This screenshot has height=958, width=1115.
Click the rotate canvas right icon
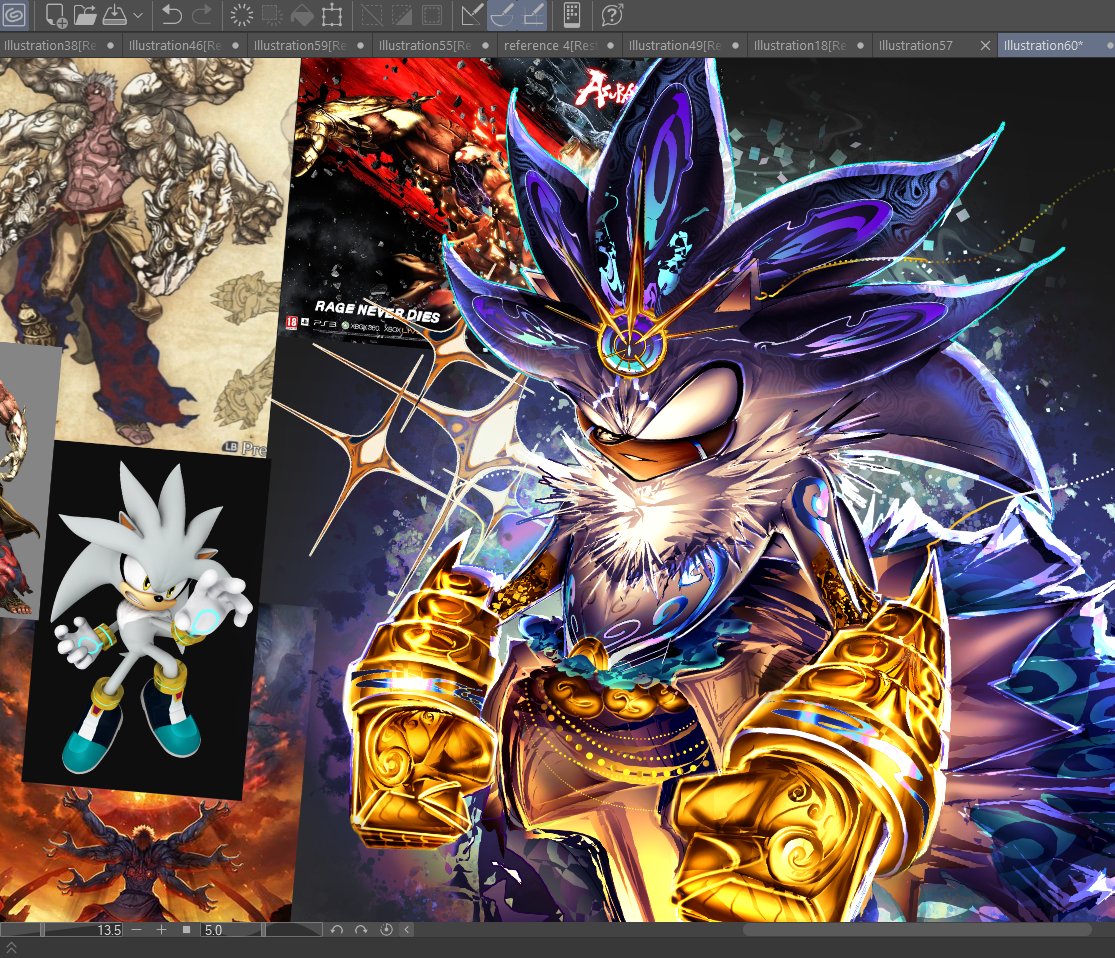point(361,930)
